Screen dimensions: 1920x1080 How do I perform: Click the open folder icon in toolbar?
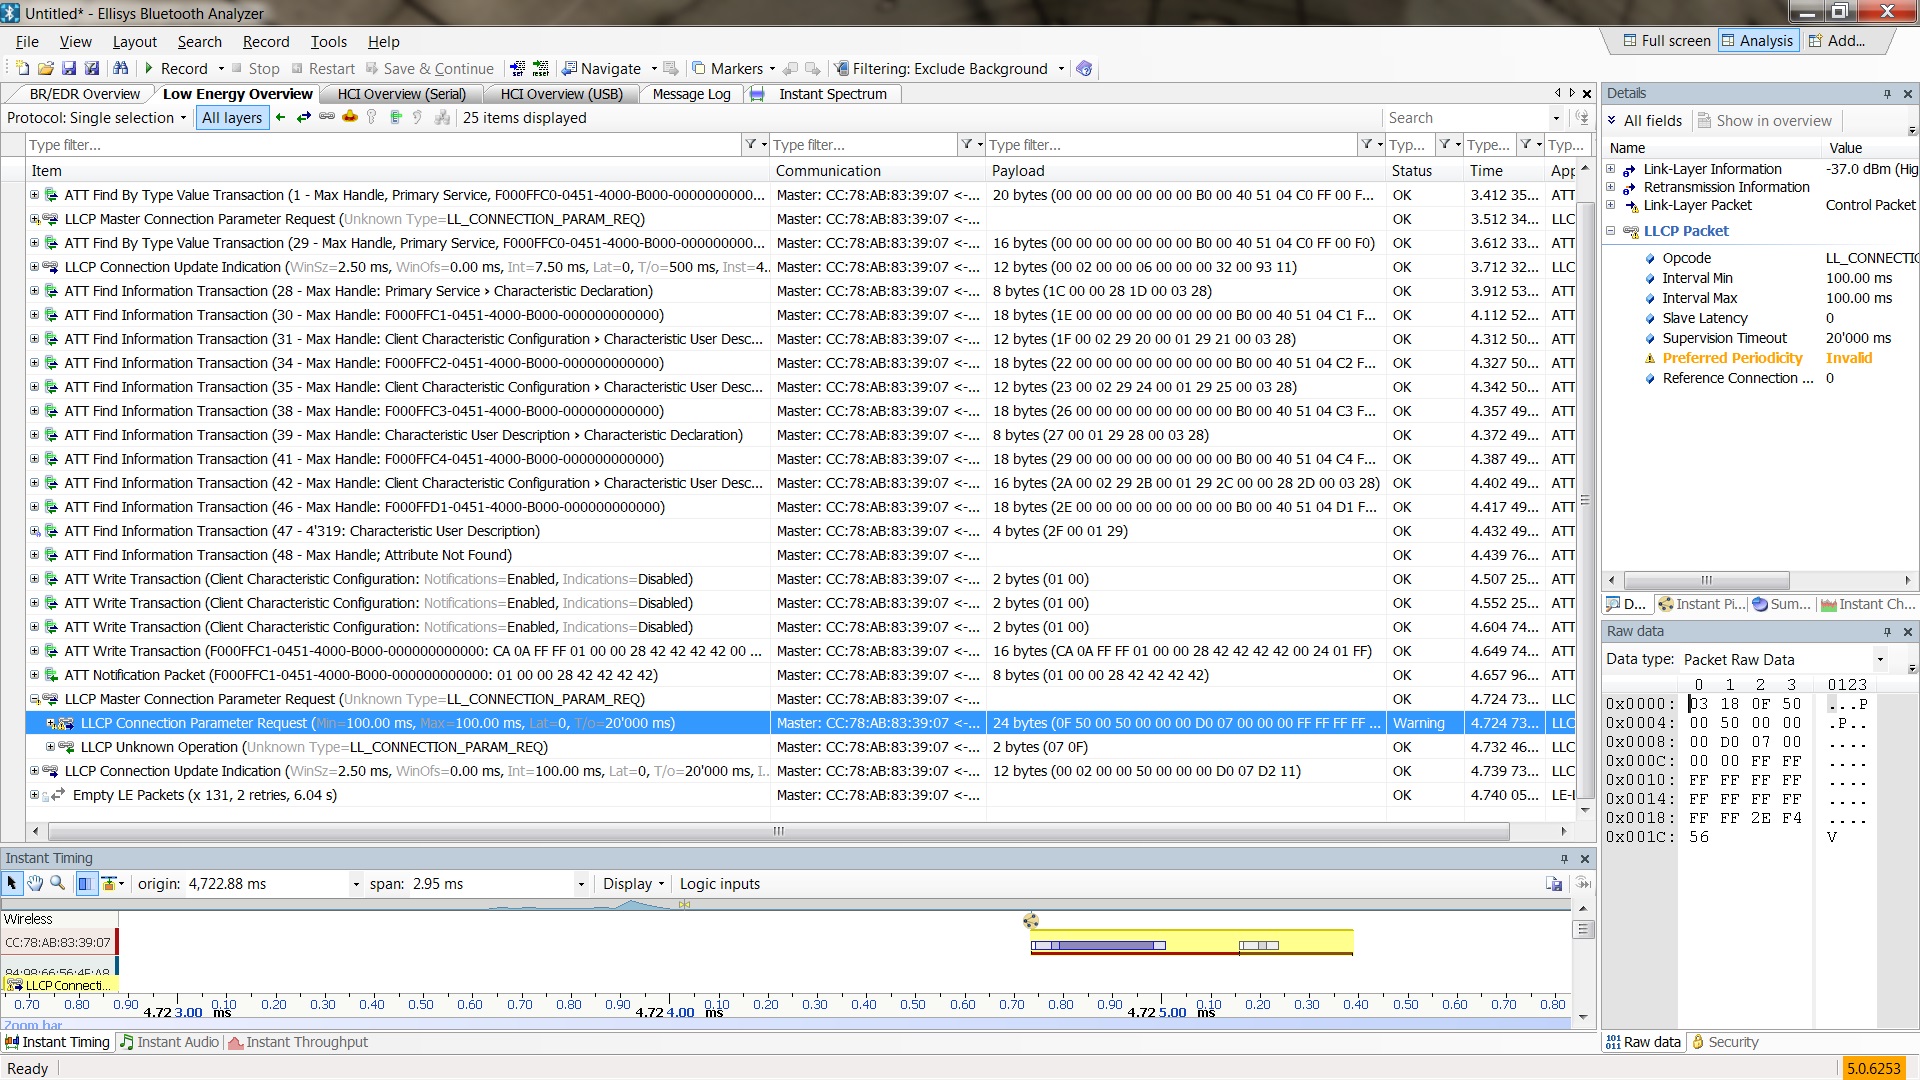[46, 68]
